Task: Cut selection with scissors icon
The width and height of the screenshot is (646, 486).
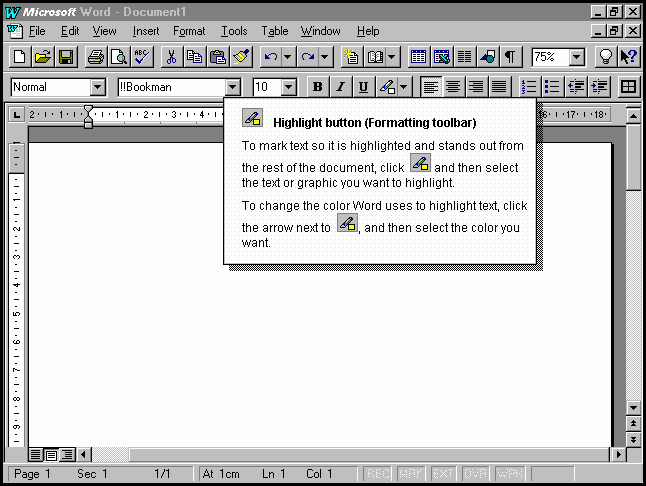Action: click(171, 56)
